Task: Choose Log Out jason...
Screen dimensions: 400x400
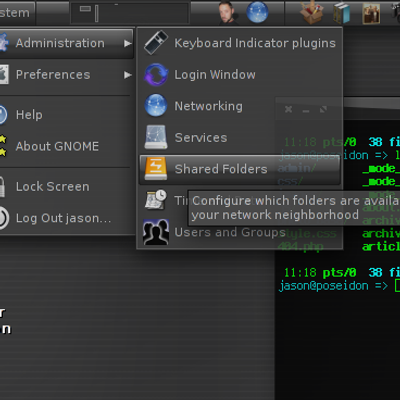Action: [66, 218]
